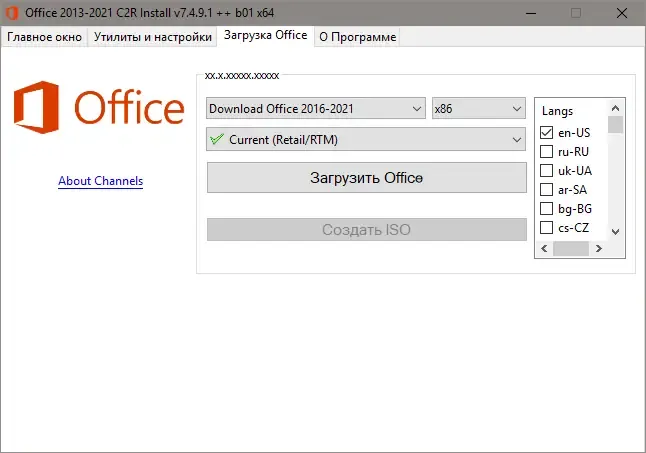
Task: Uncheck the en-US language checkbox
Action: point(546,133)
